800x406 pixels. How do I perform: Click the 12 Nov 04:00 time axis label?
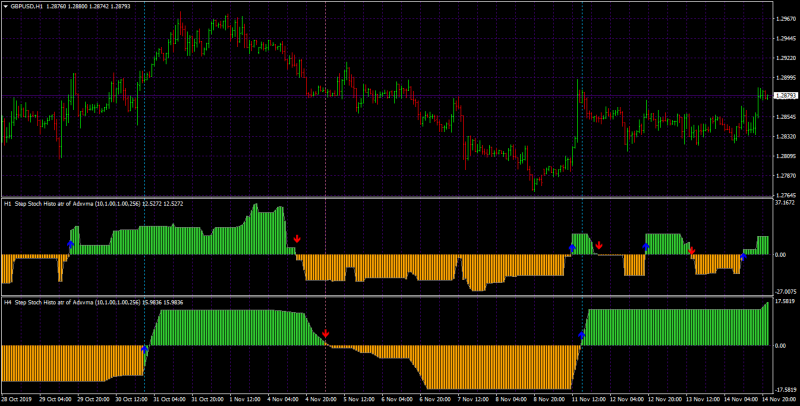(x=625, y=399)
